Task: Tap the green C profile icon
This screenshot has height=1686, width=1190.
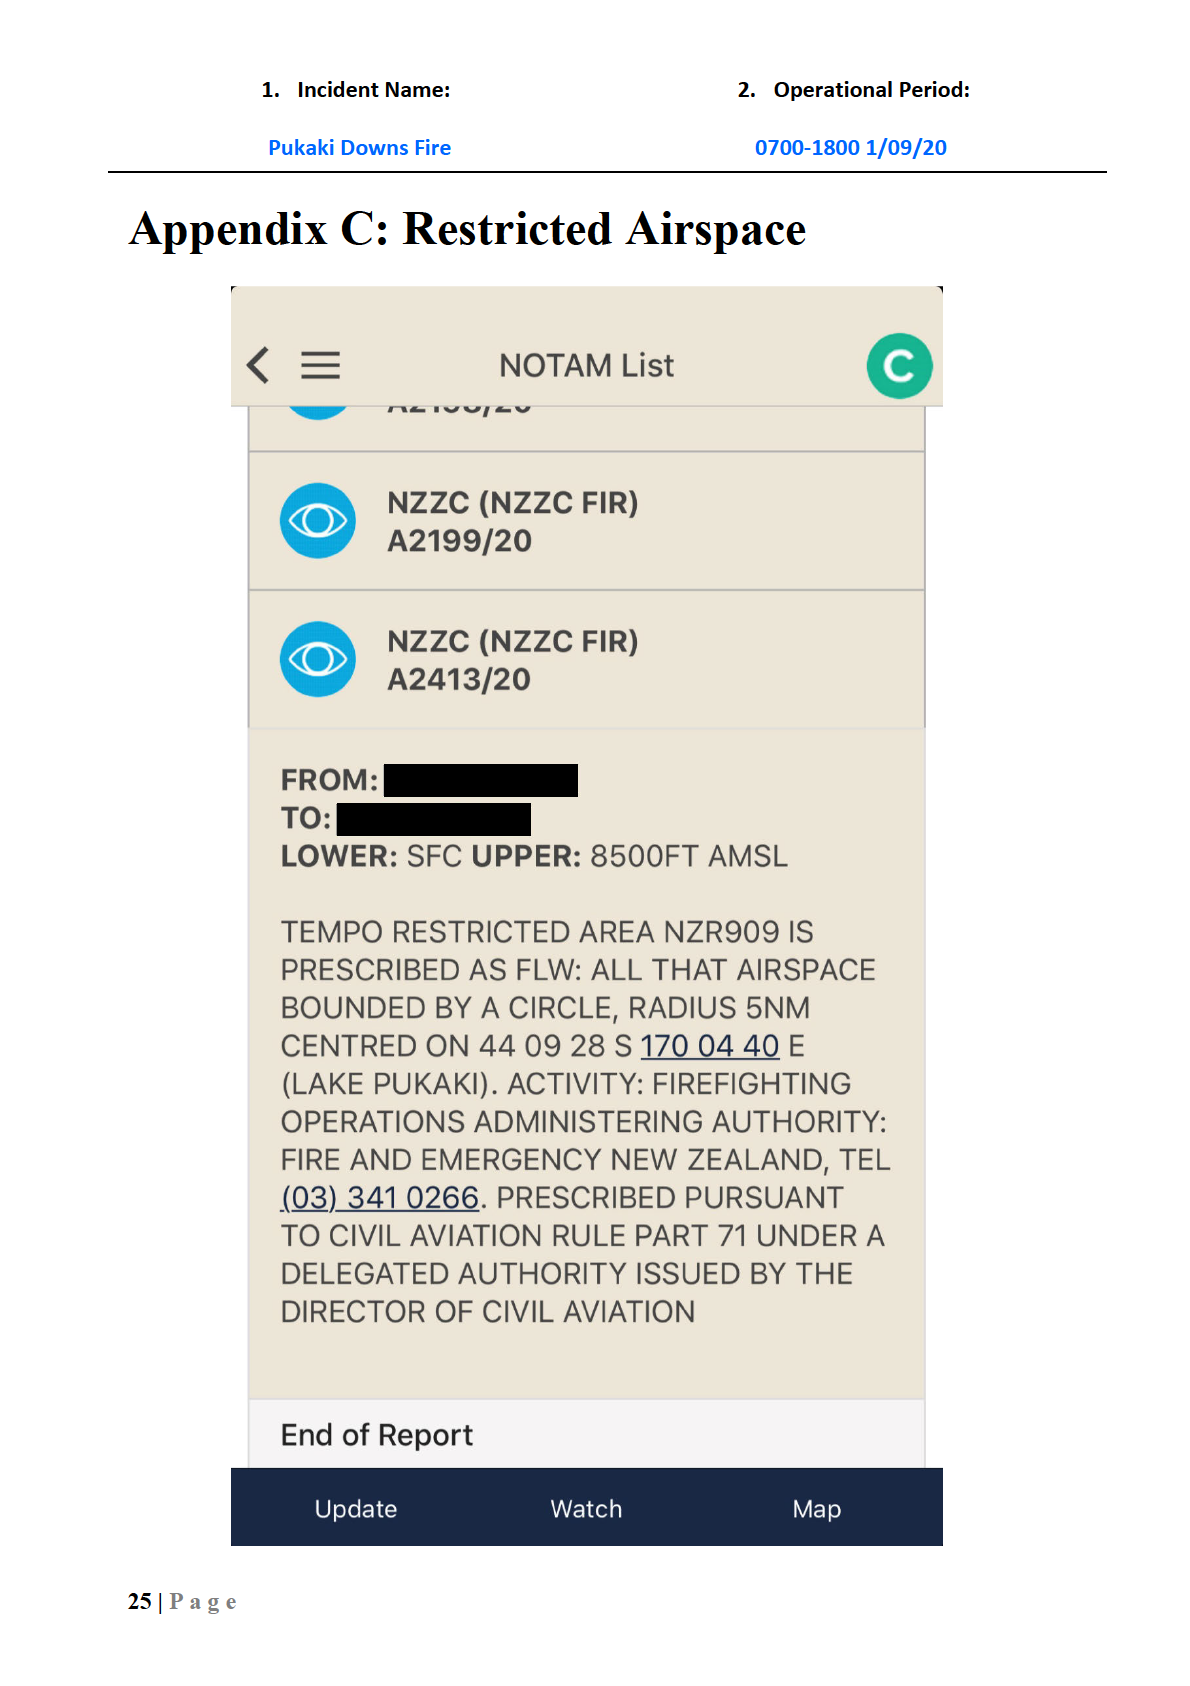Action: (x=899, y=366)
